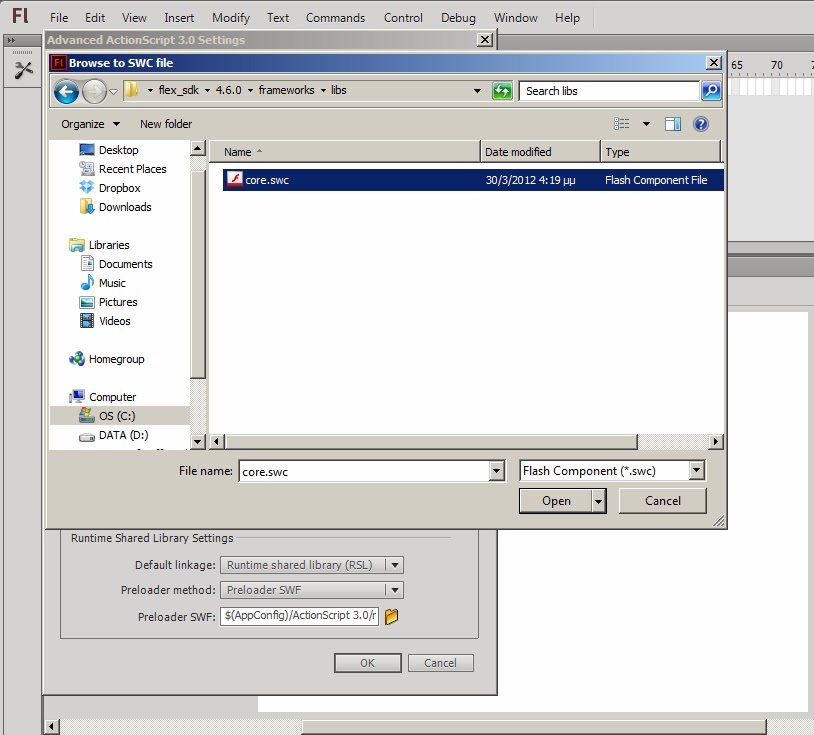Open the Flash Component file type dropdown
This screenshot has height=735, width=814.
[696, 471]
